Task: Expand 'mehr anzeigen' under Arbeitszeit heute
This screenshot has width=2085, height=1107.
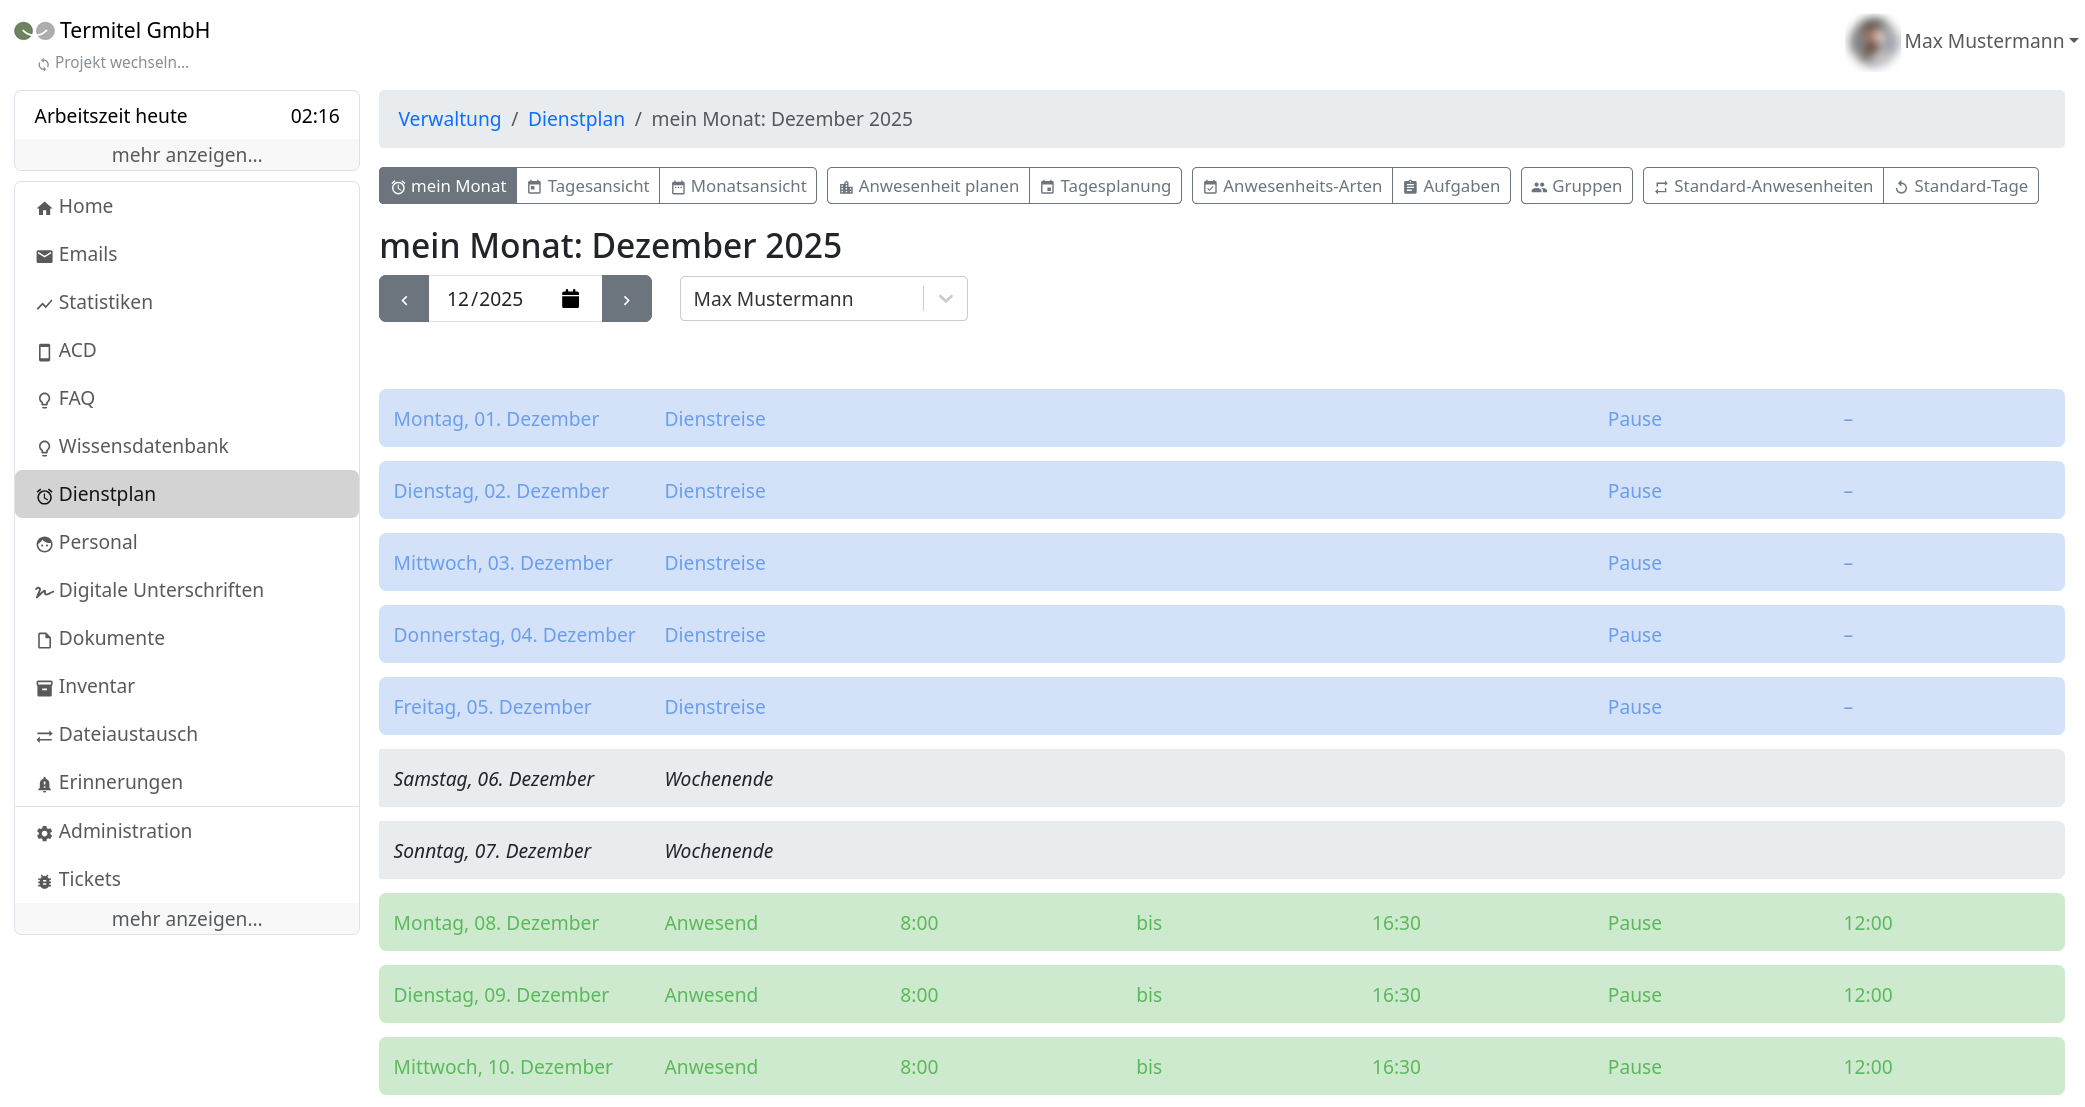Action: [x=187, y=155]
